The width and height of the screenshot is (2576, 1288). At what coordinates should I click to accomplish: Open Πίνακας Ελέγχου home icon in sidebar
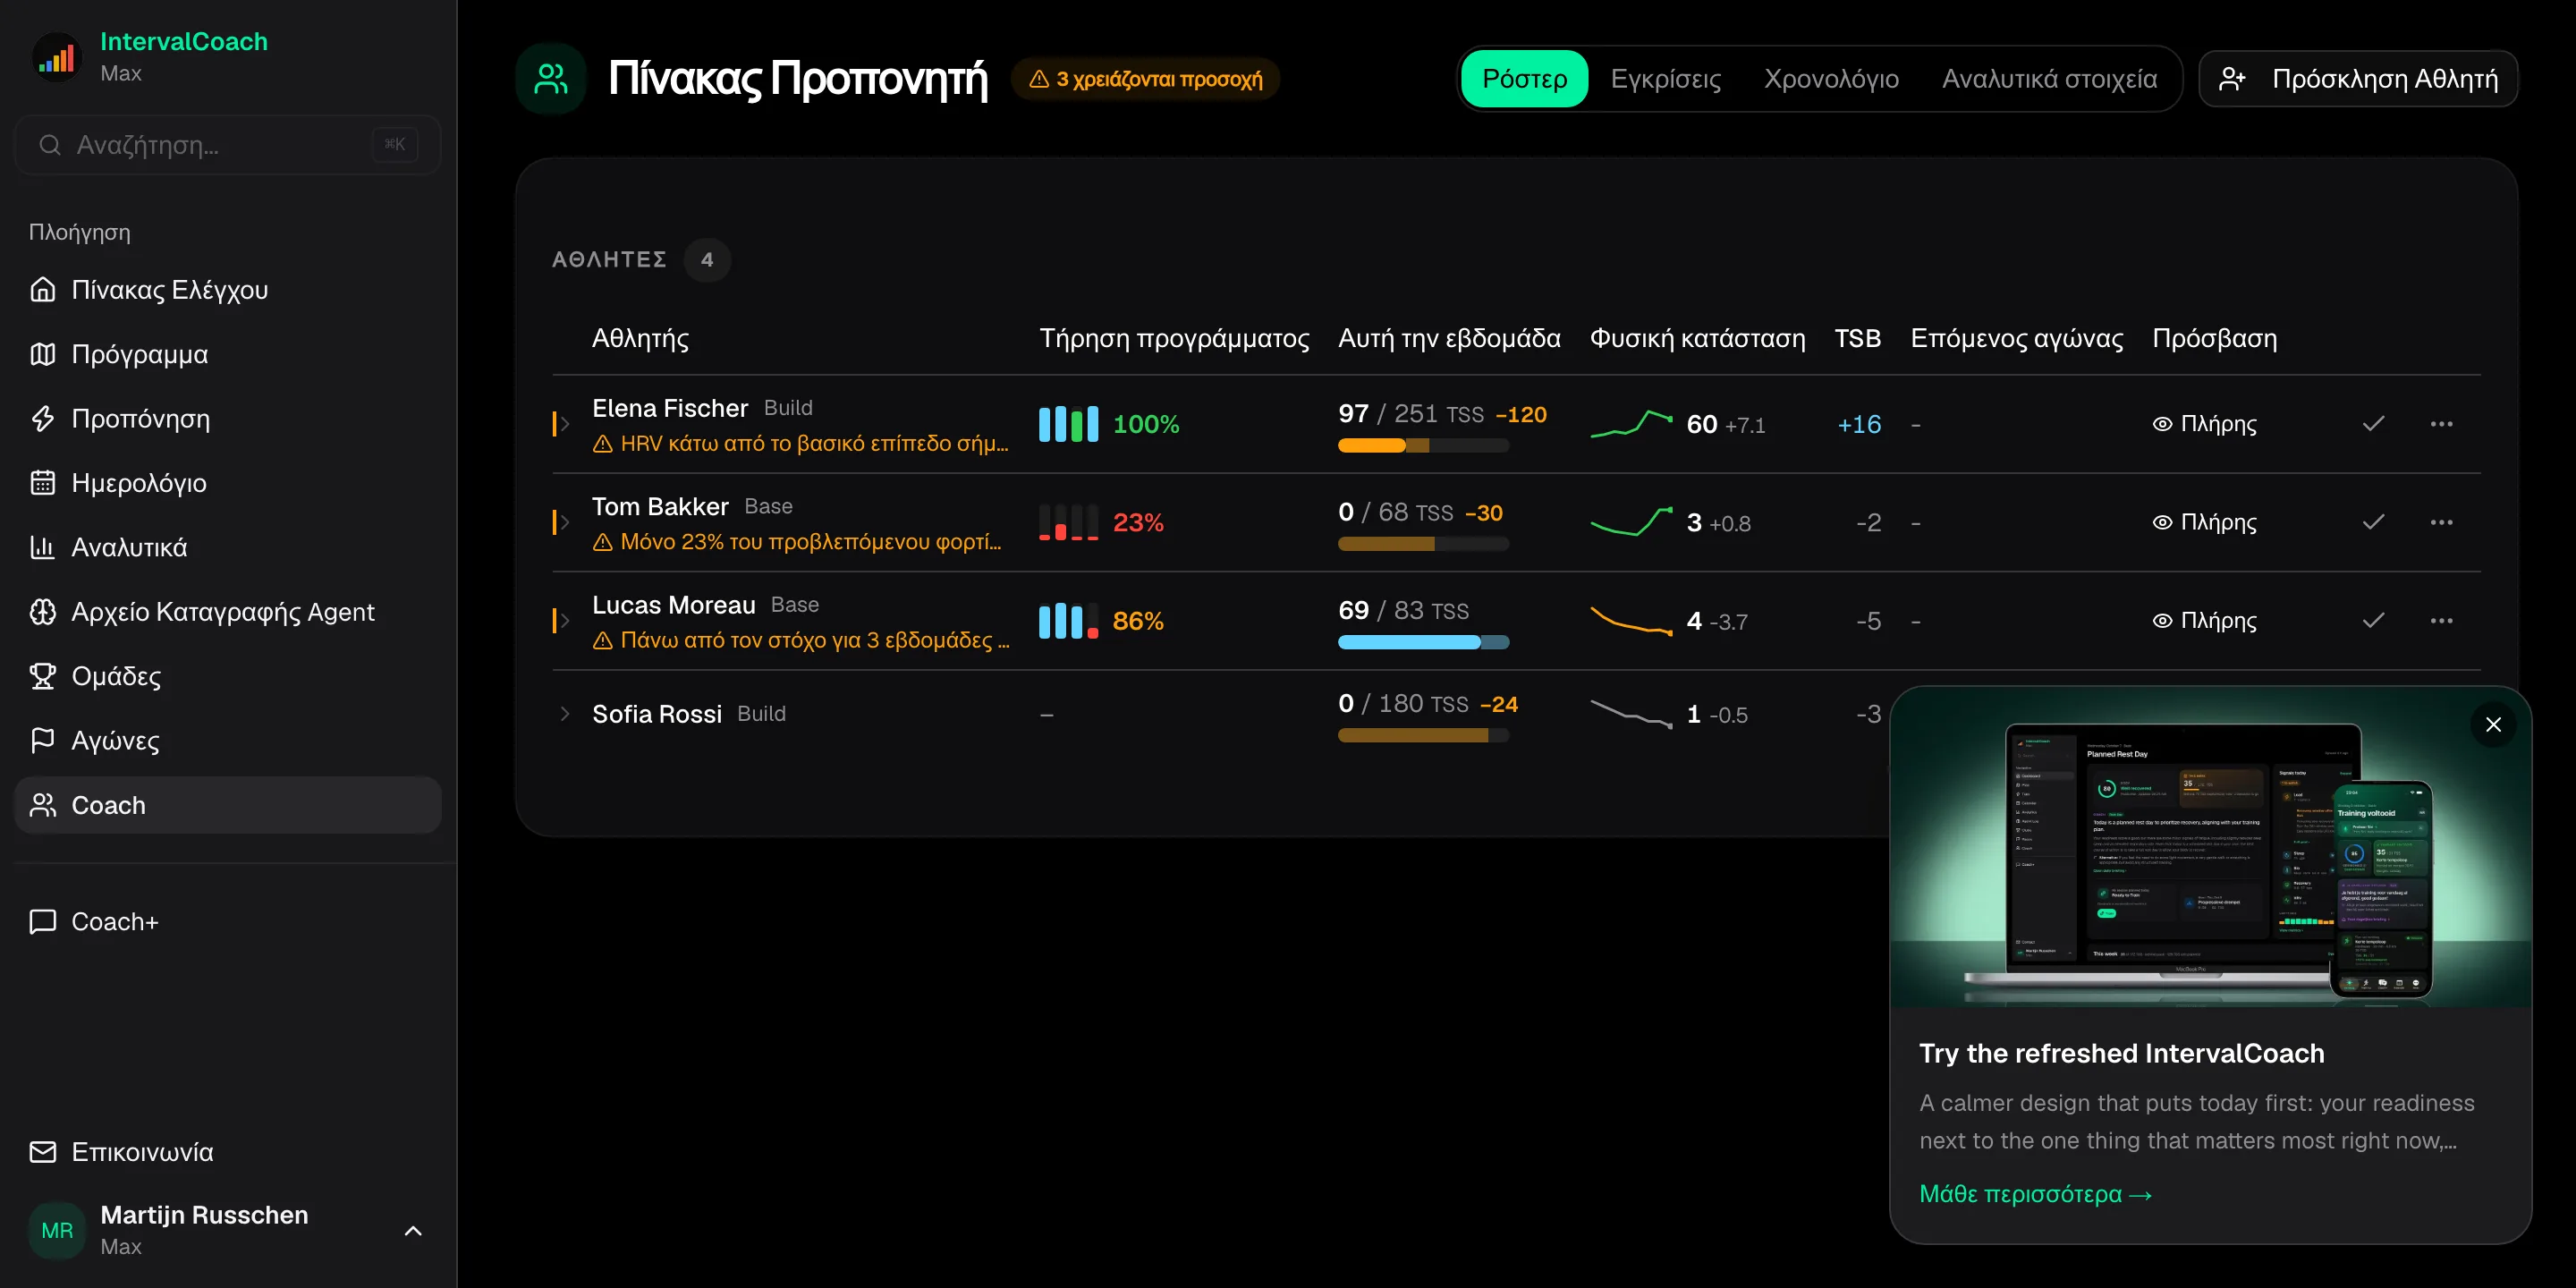pyautogui.click(x=43, y=290)
